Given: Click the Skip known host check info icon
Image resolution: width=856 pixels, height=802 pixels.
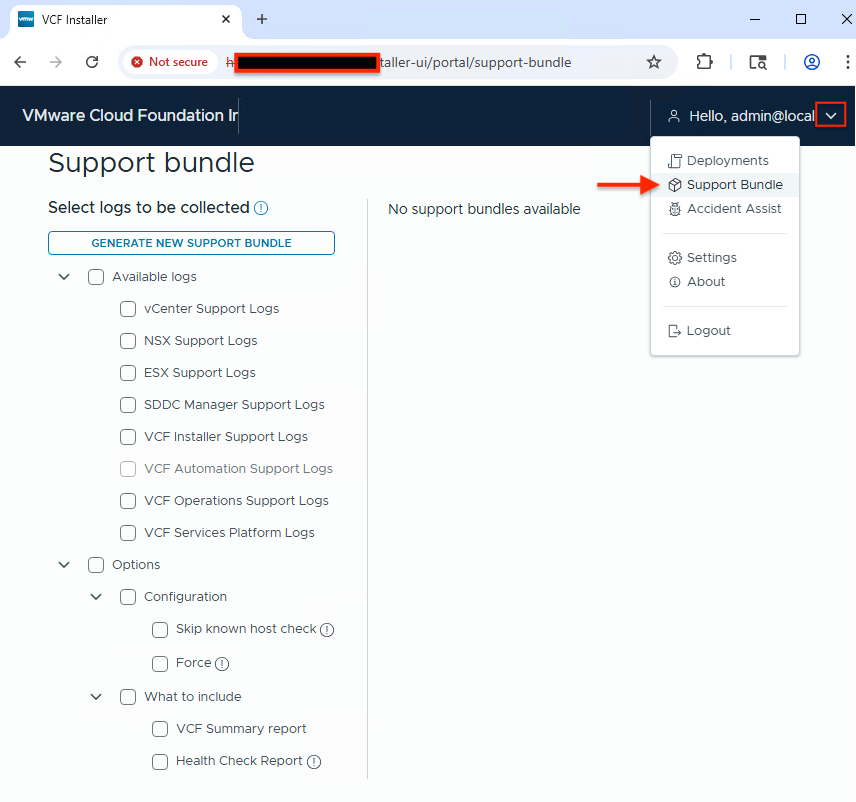Looking at the screenshot, I should (327, 630).
